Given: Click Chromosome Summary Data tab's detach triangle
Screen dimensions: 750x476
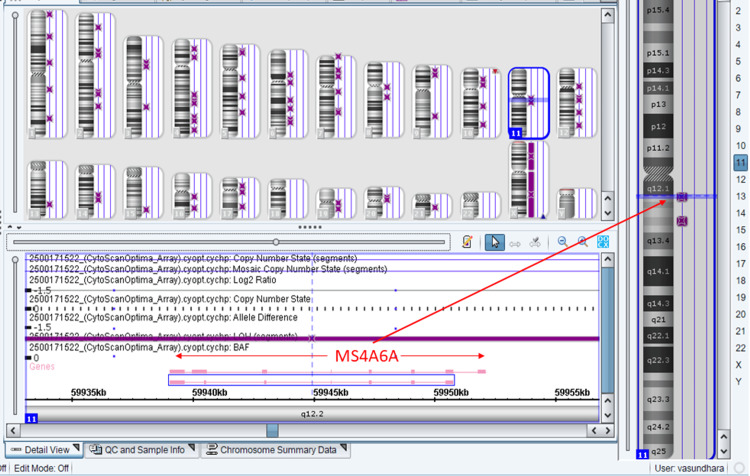Looking at the screenshot, I should click(343, 448).
